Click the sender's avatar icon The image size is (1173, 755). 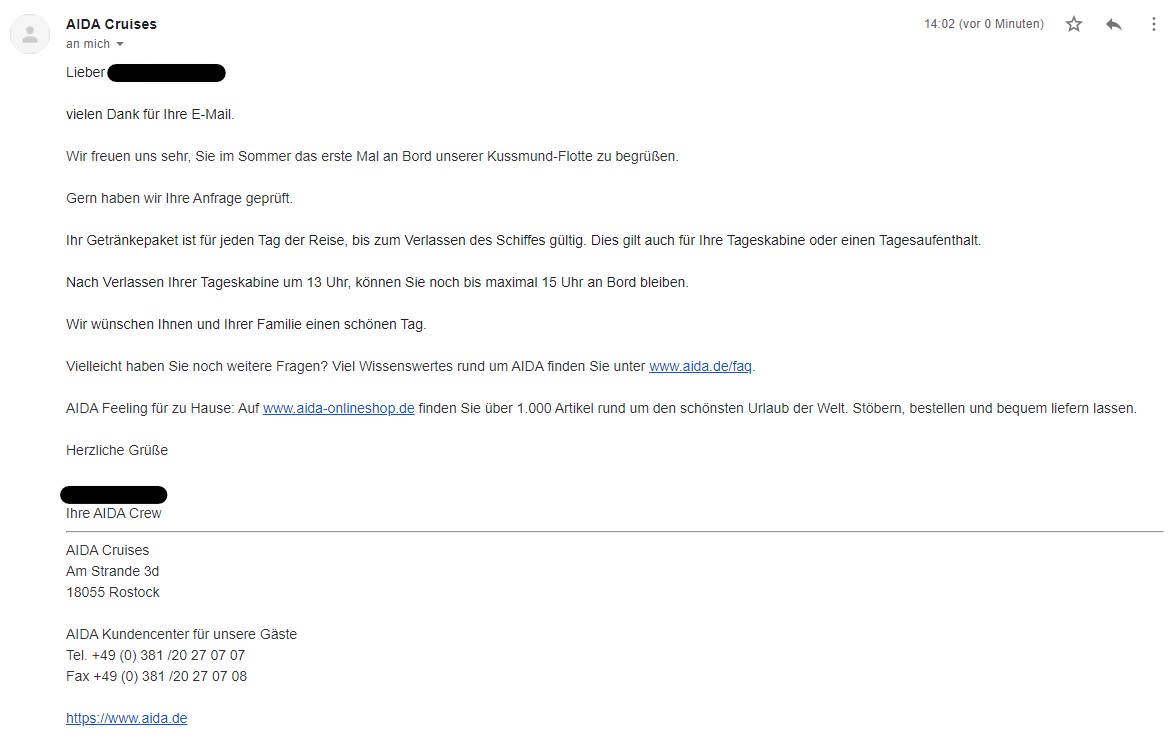[x=30, y=35]
